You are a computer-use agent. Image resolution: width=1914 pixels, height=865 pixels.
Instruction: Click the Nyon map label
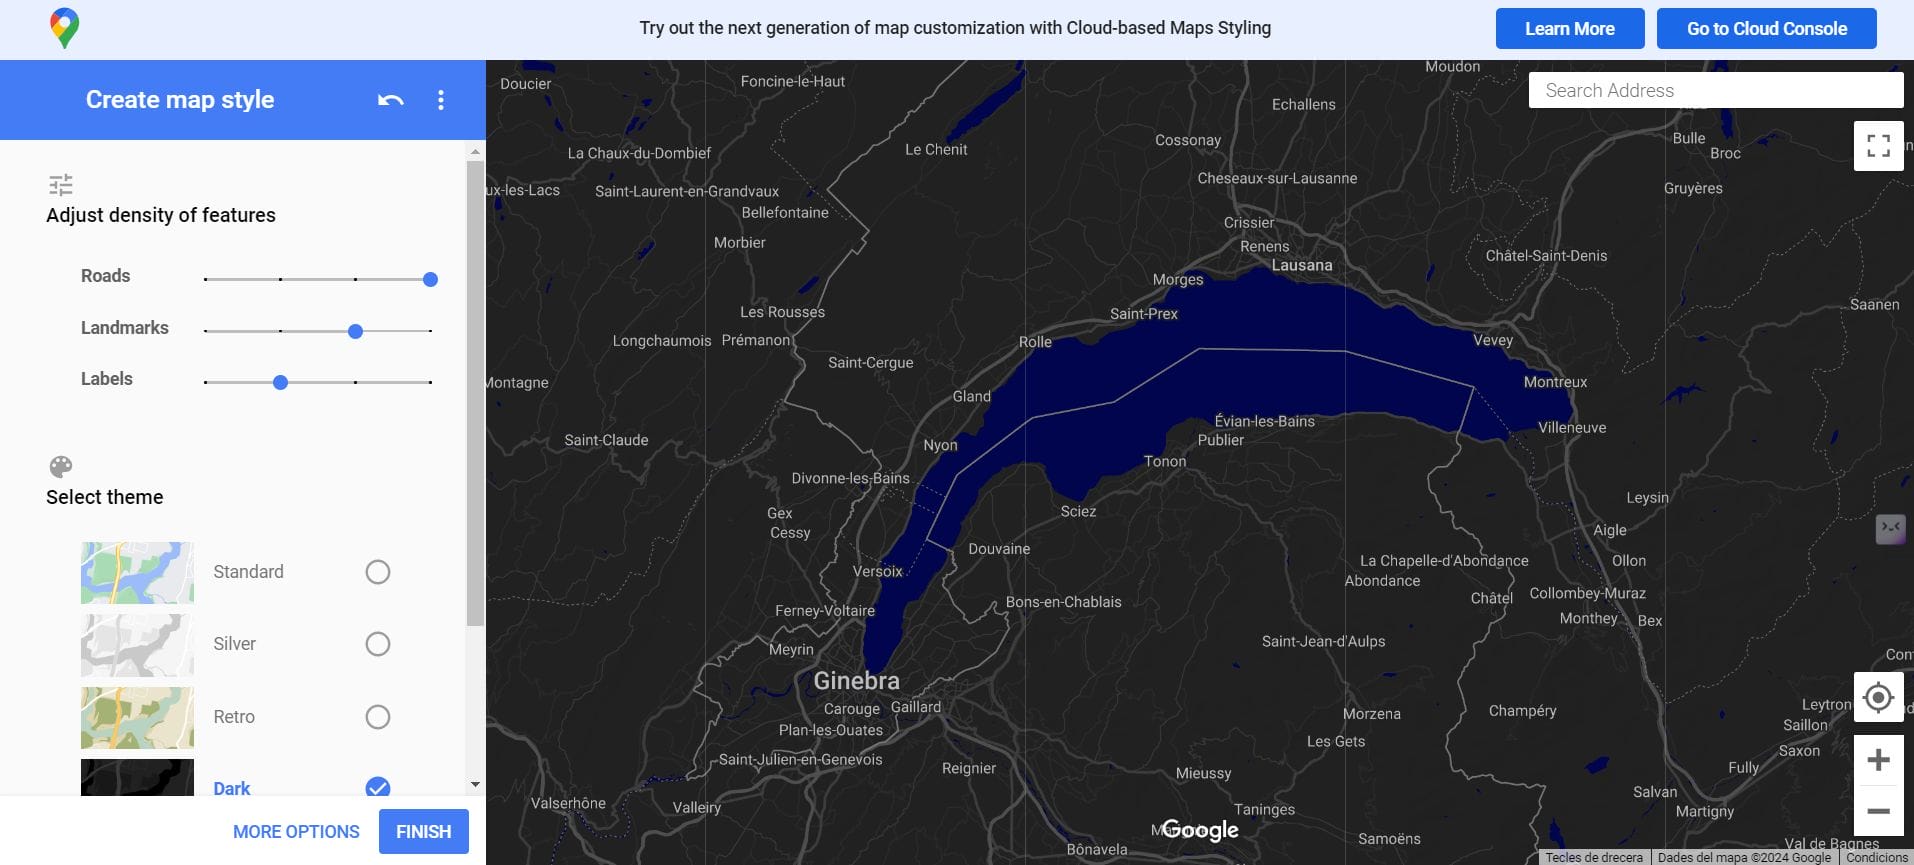(x=940, y=445)
